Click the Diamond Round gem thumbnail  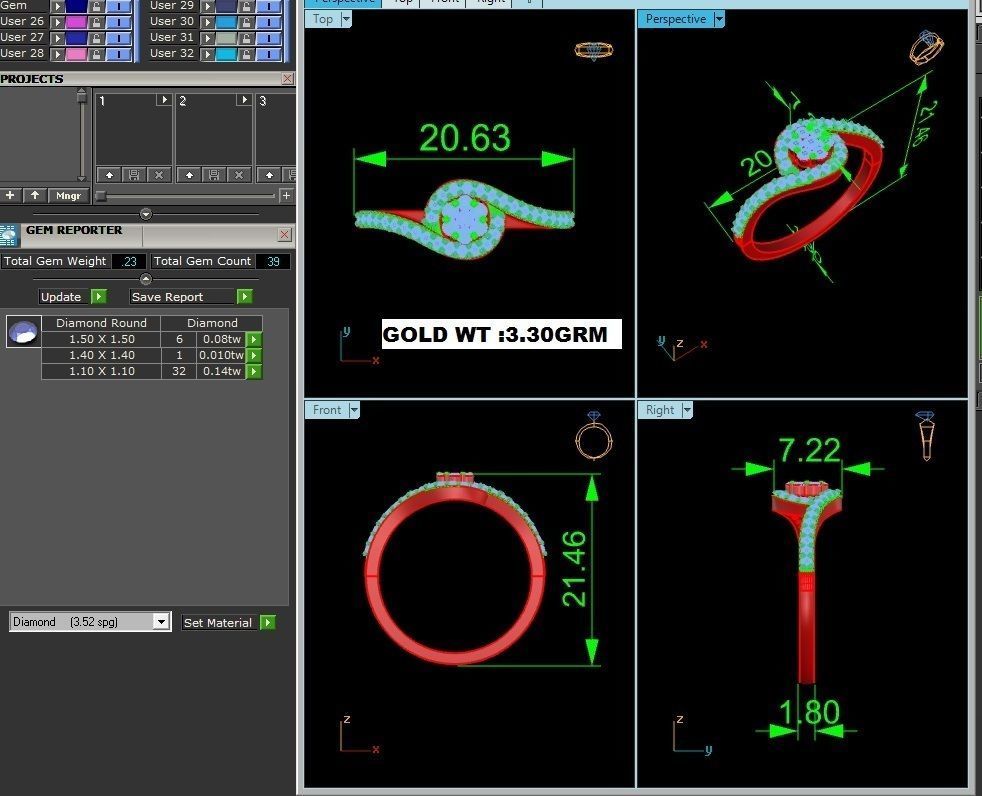click(24, 331)
